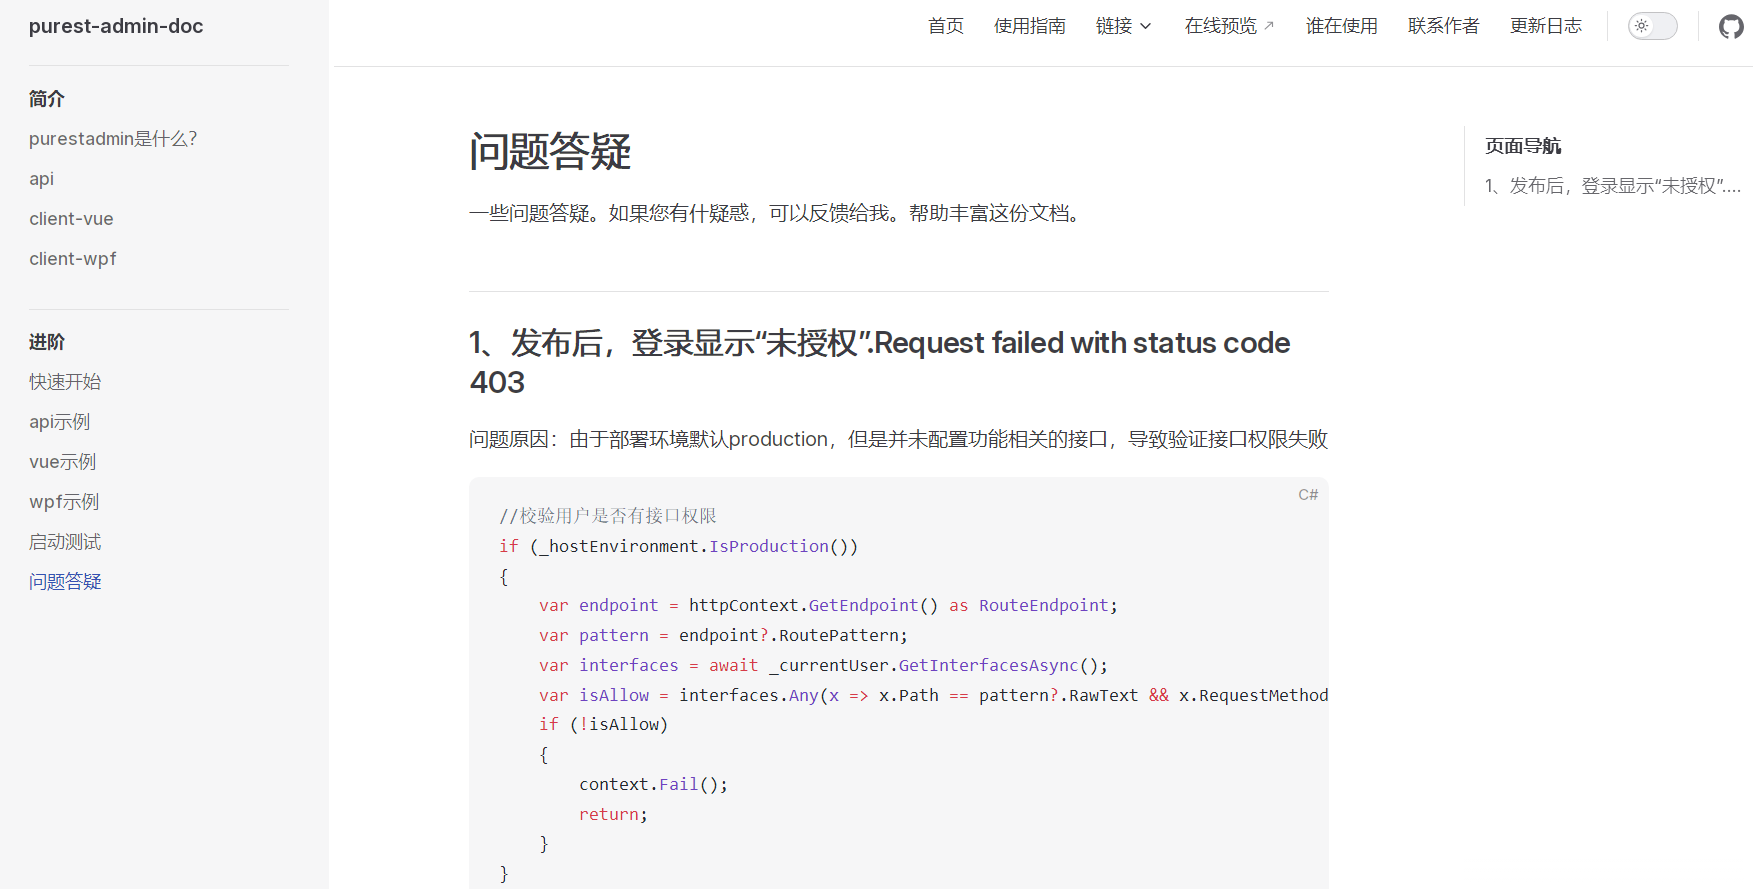Viewport: 1753px width, 889px height.
Task: Click the purest-admin-doc site title
Action: pyautogui.click(x=116, y=26)
